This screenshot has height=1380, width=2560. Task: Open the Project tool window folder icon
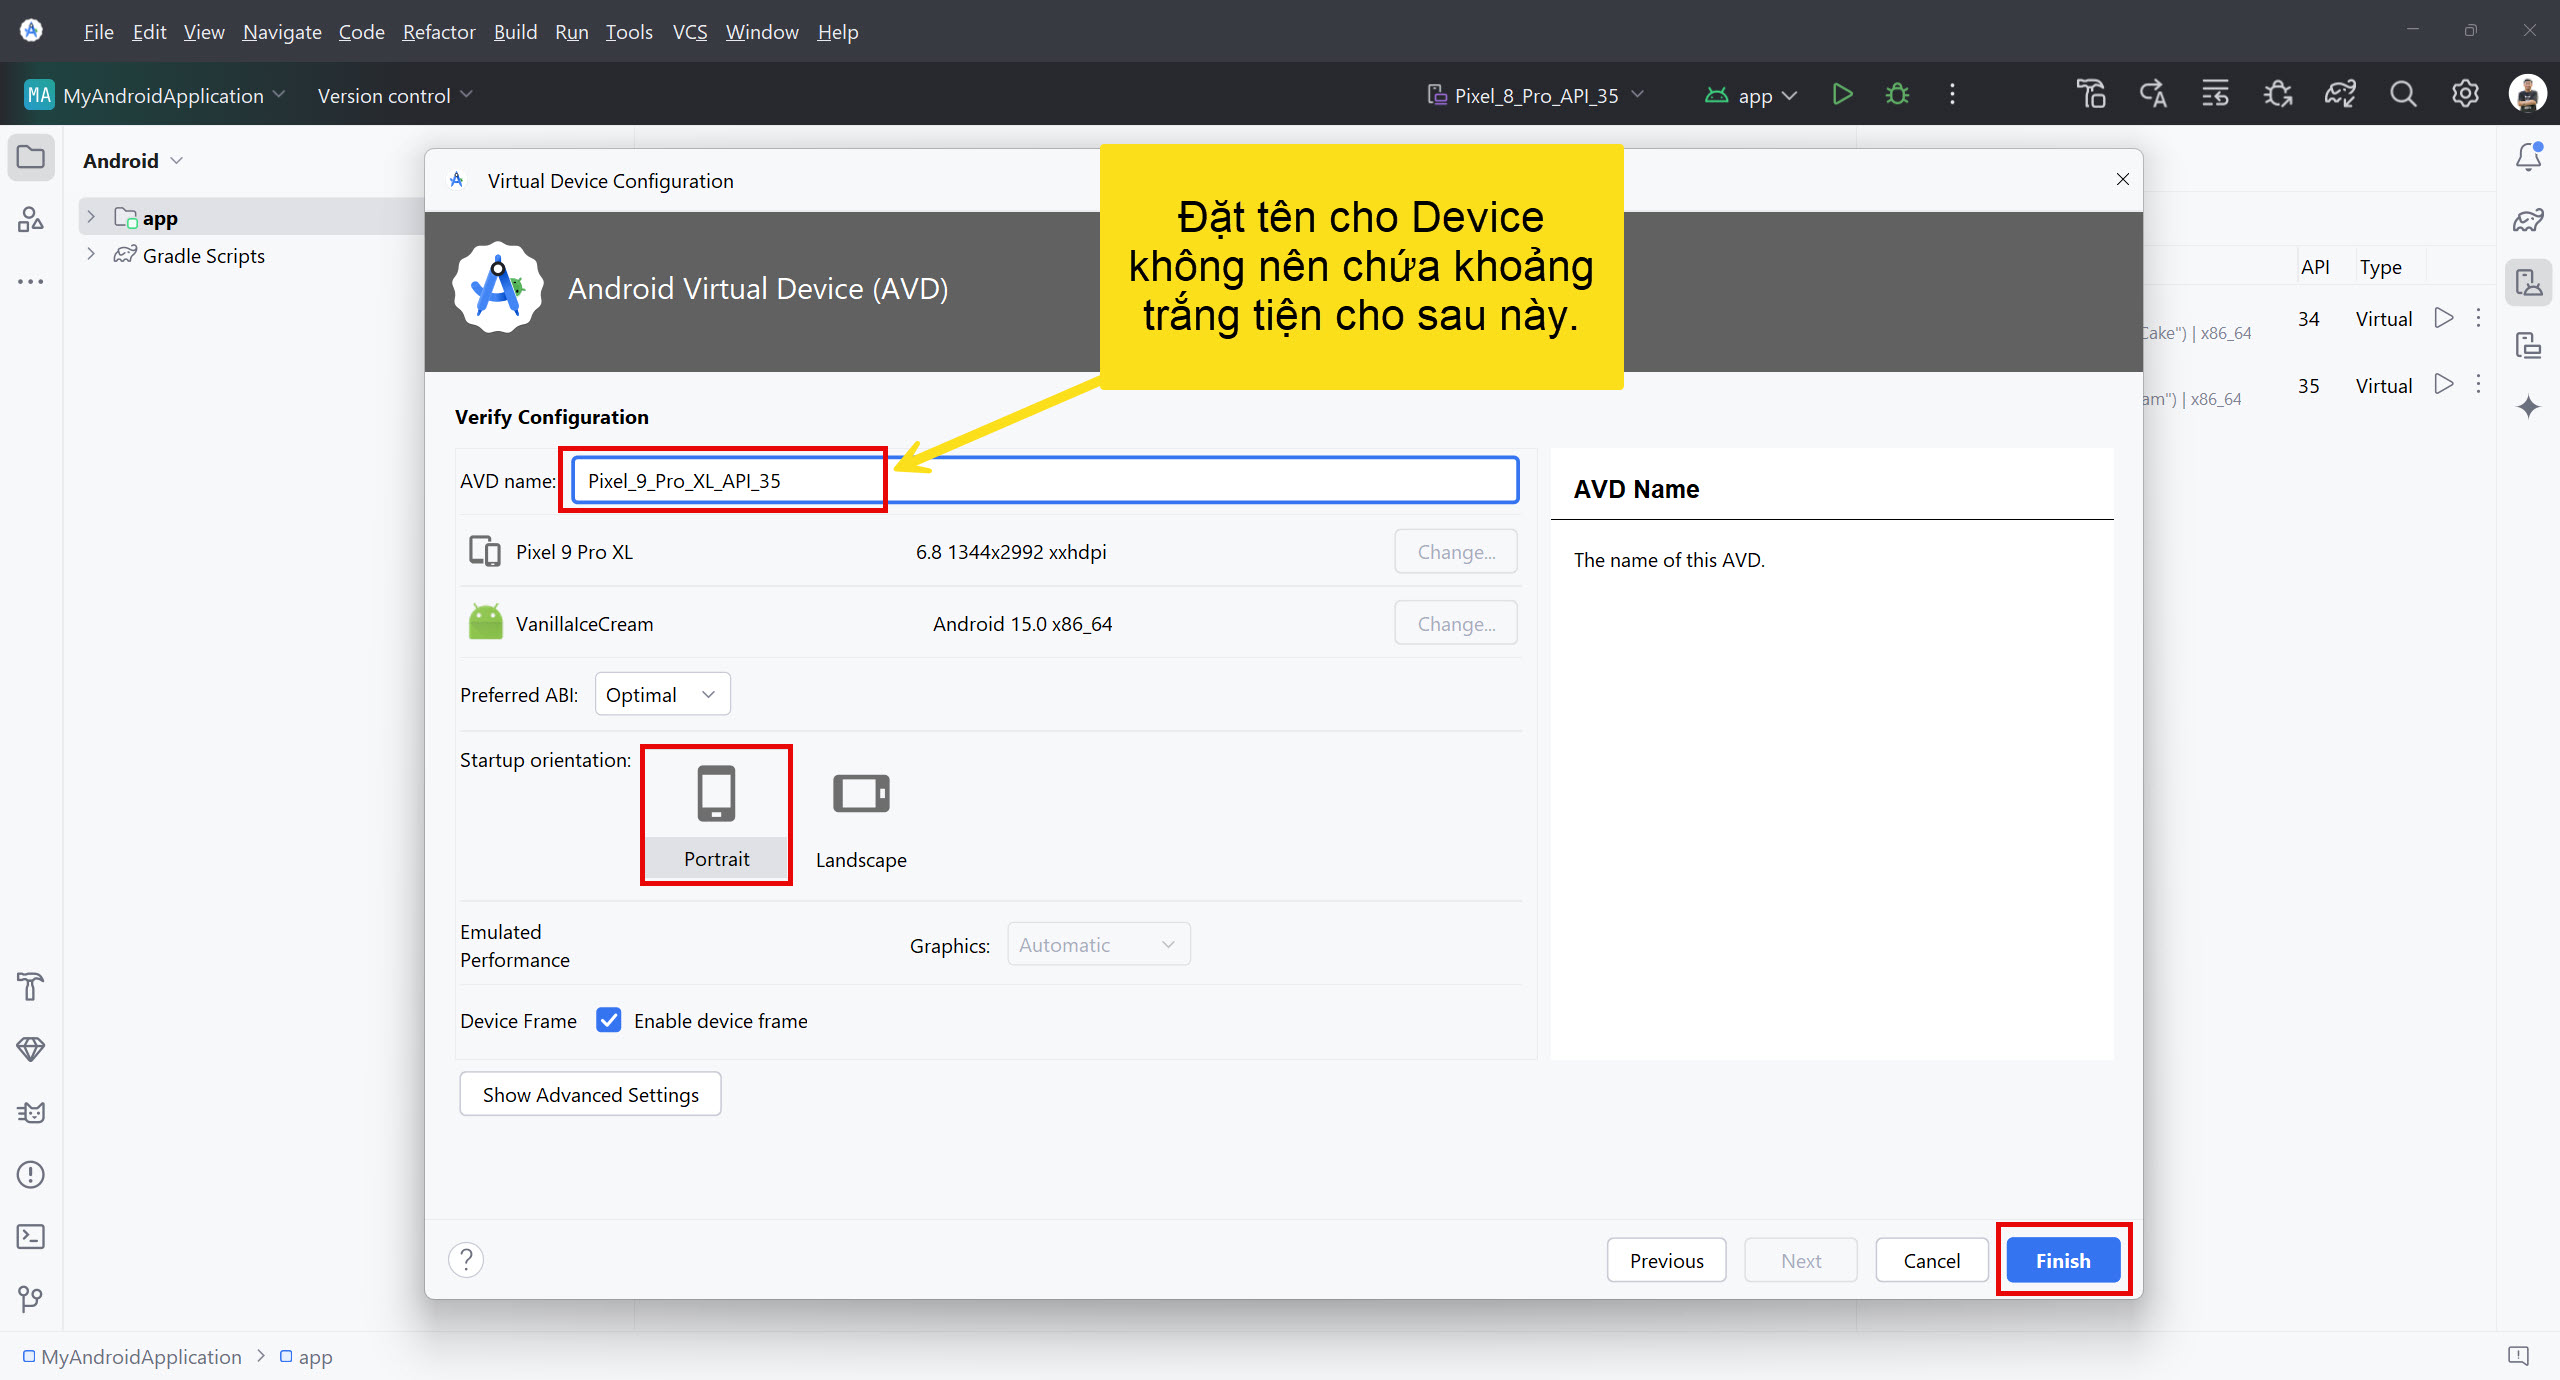31,158
